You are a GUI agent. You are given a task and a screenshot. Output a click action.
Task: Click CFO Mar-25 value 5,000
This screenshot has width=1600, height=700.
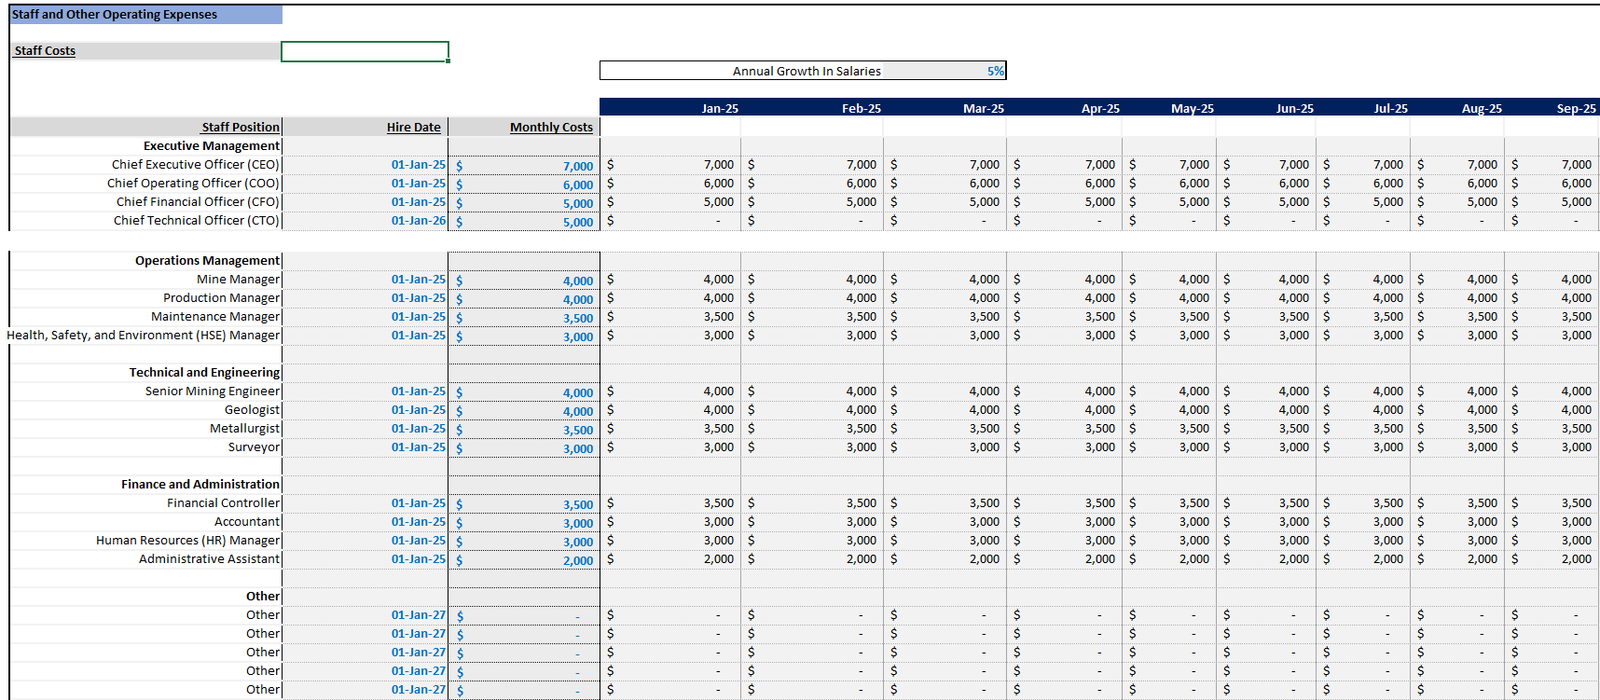pos(945,202)
